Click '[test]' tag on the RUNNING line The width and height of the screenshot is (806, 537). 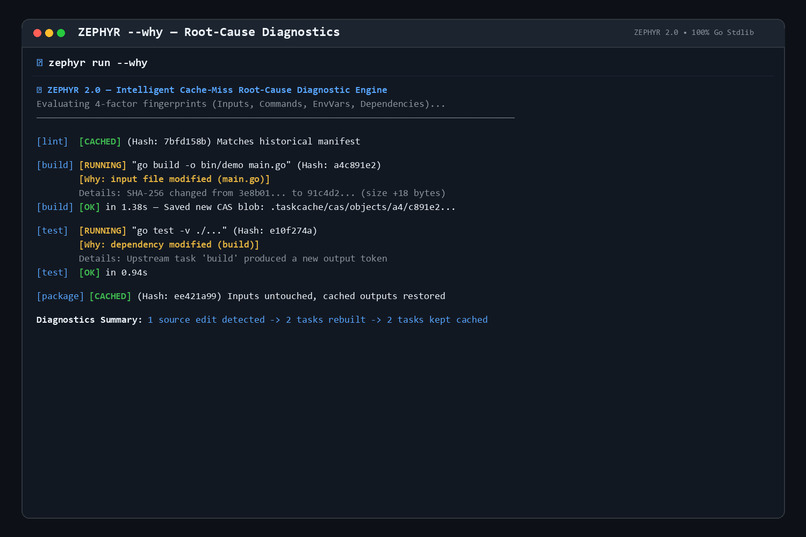52,230
